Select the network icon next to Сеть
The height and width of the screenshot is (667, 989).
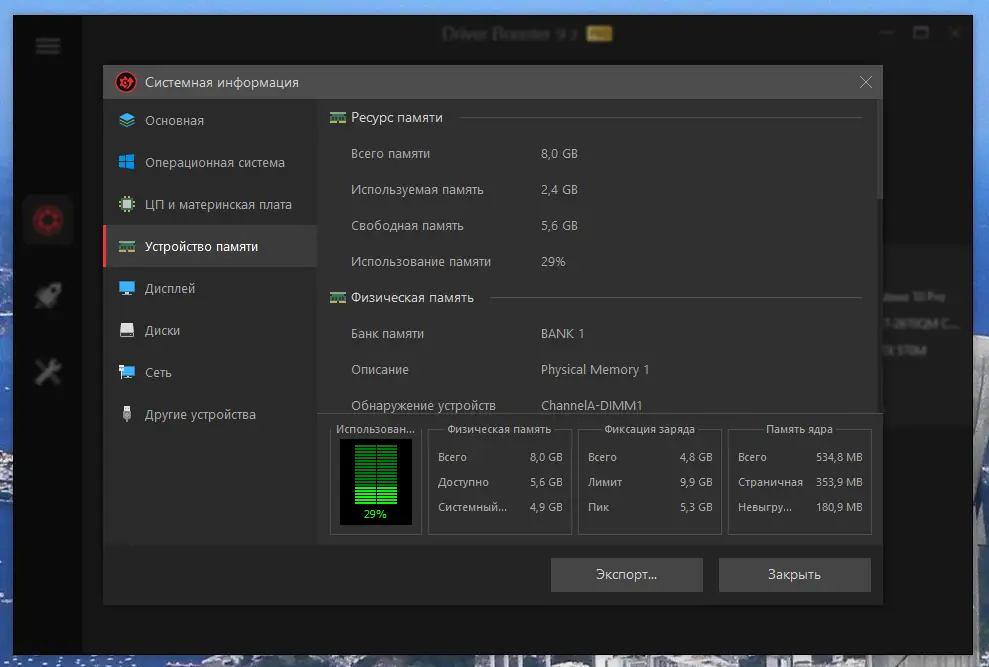click(127, 372)
